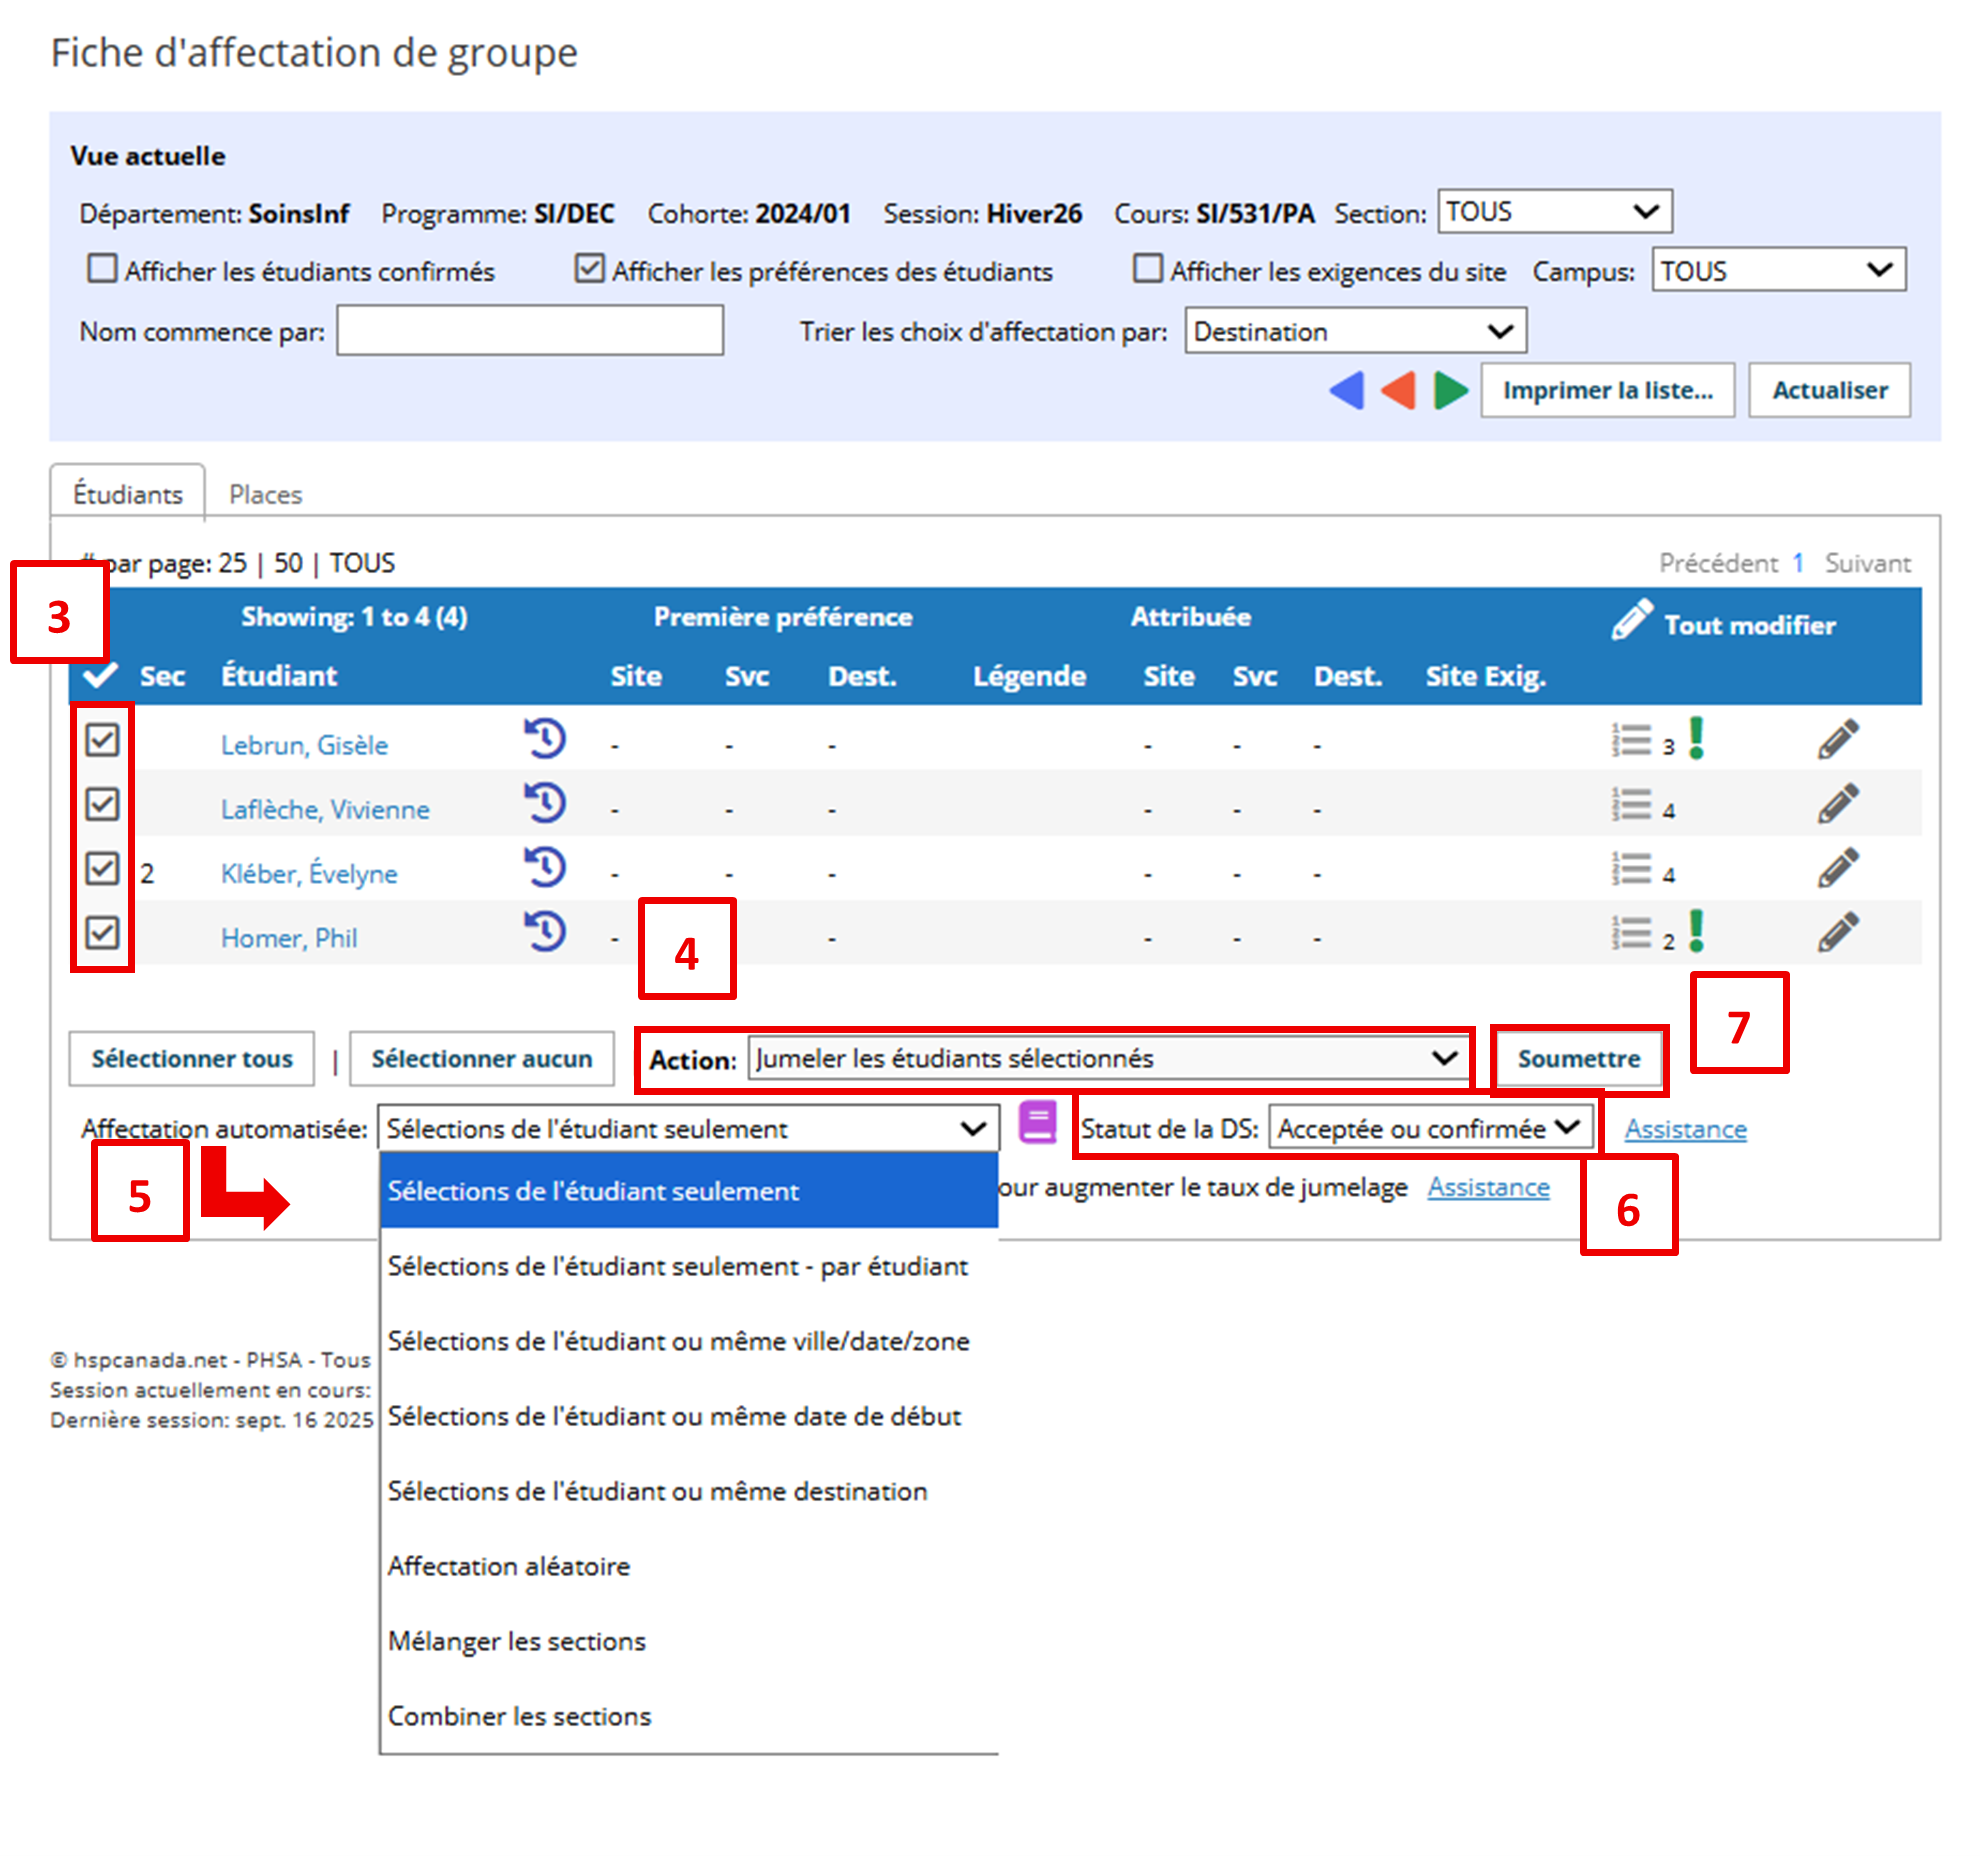Screen dimensions: 1980x1856
Task: Click the Tout modifier pencil icon
Action: pyautogui.click(x=1632, y=620)
